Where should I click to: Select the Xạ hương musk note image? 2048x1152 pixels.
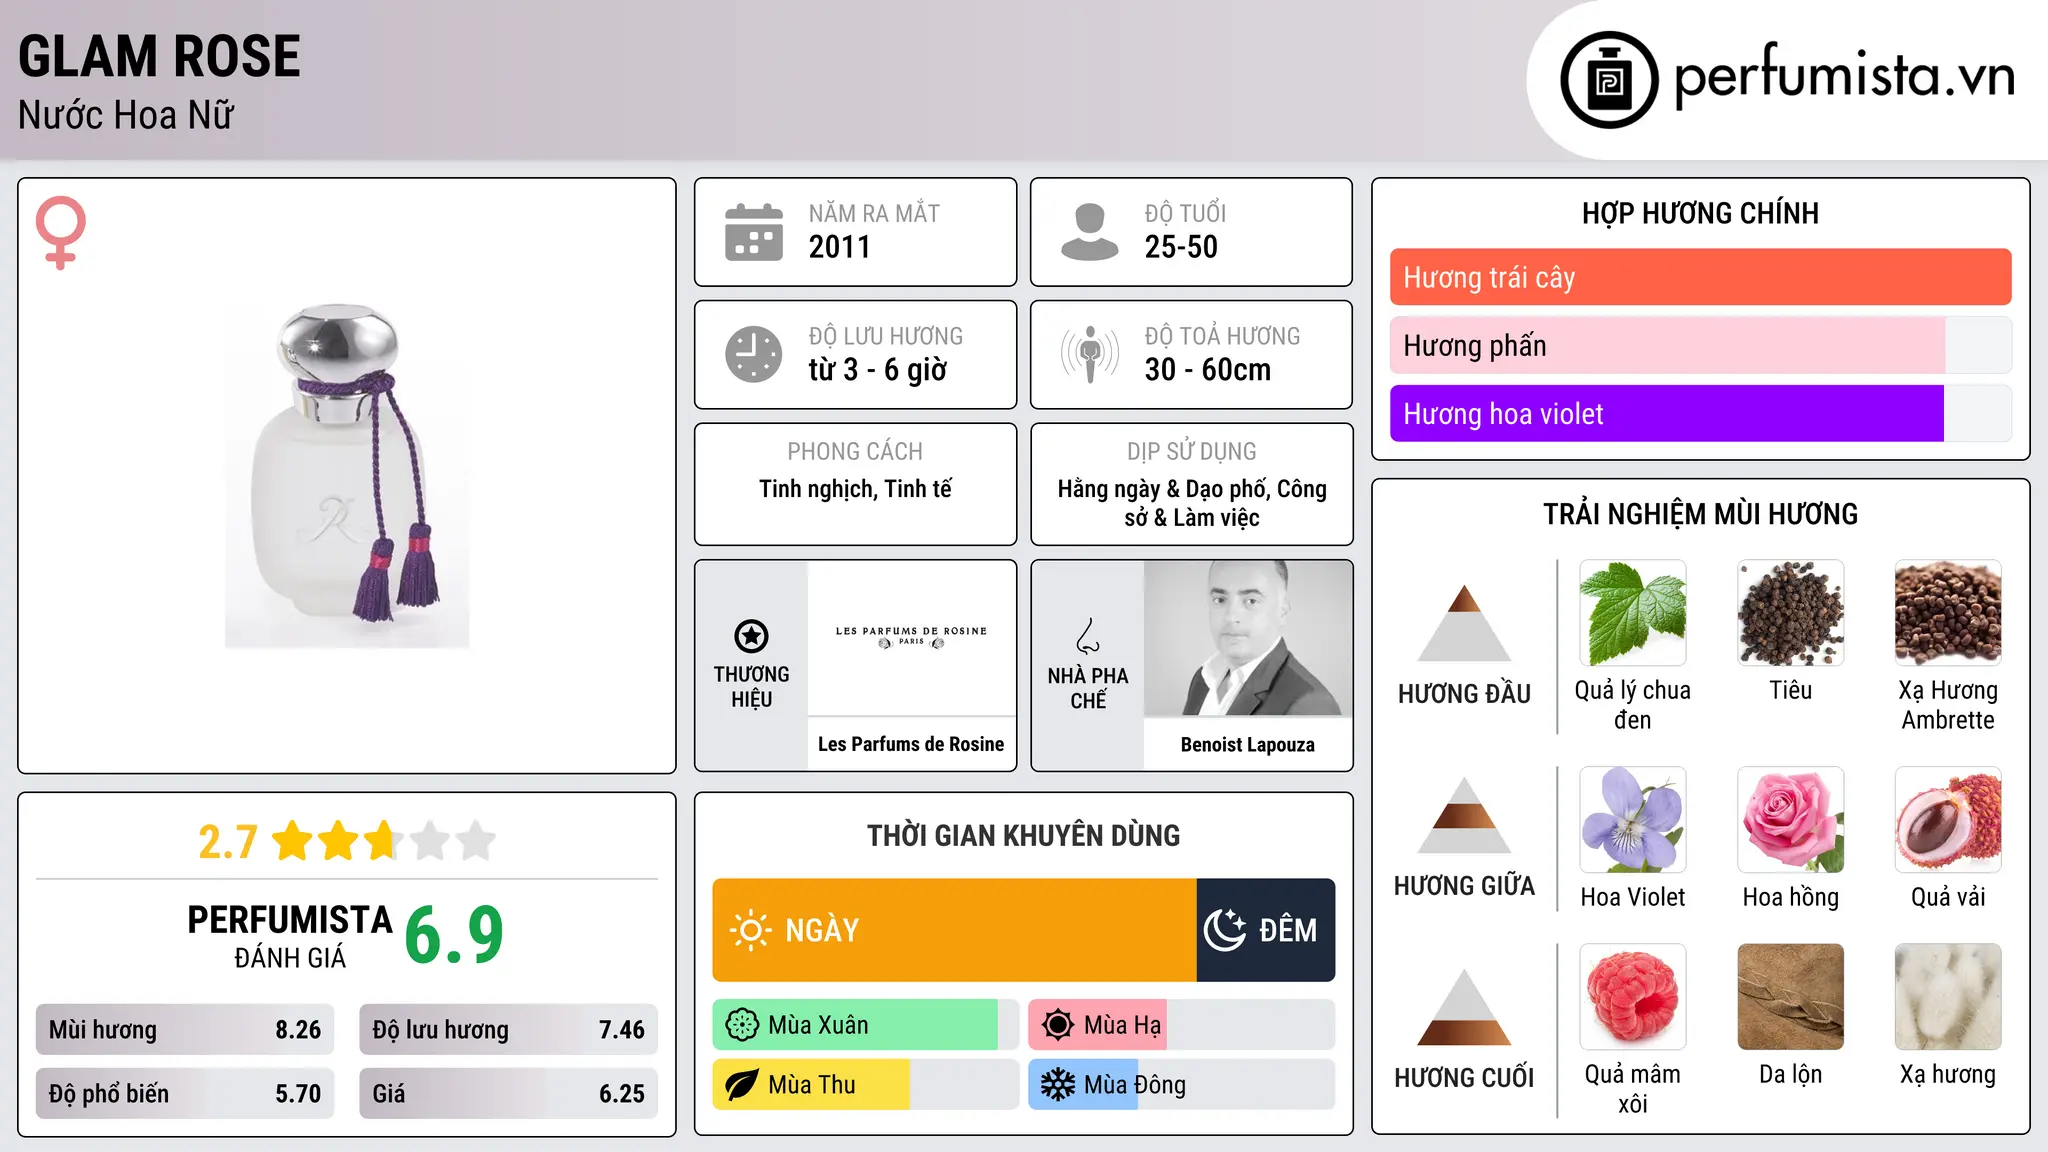coord(1948,997)
